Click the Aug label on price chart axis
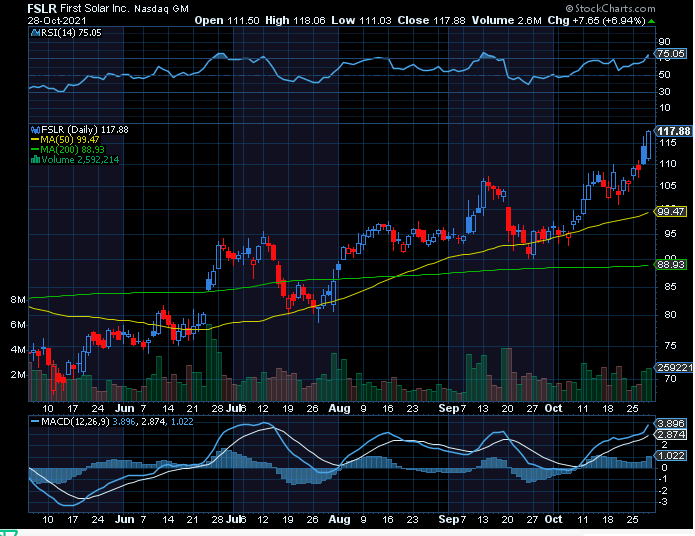 [339, 408]
